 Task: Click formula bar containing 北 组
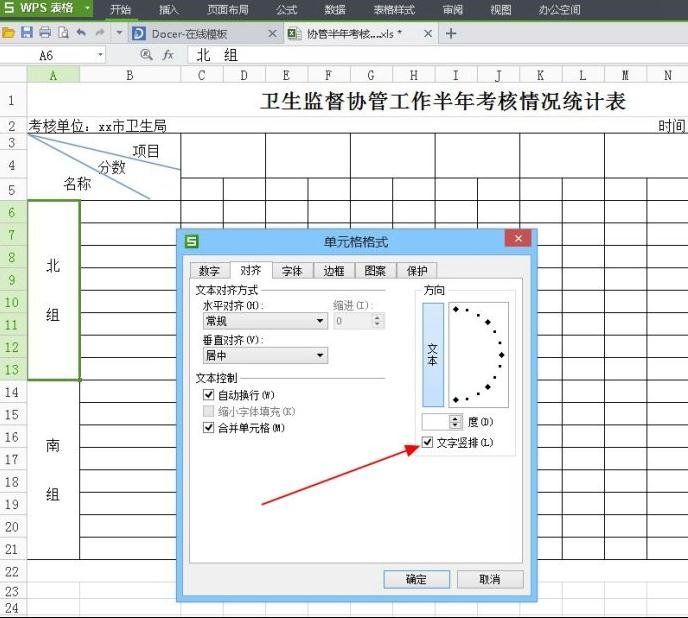point(437,55)
